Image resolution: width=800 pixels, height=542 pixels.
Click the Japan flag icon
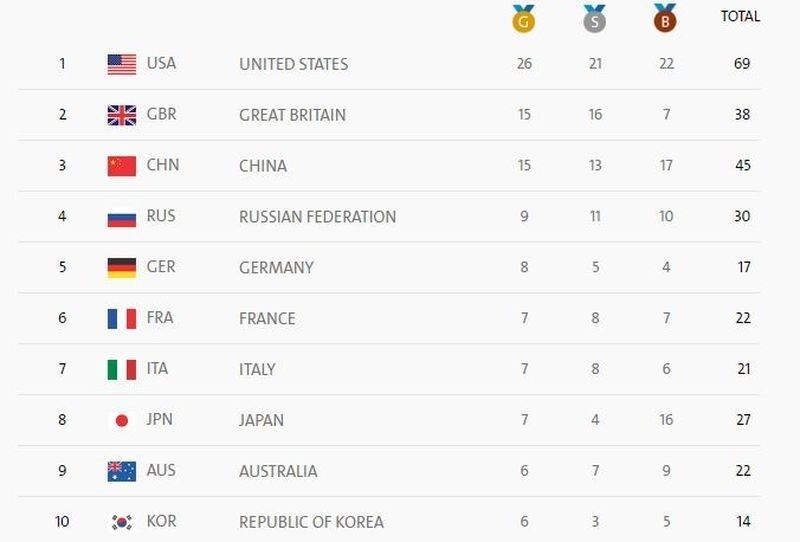click(x=122, y=421)
